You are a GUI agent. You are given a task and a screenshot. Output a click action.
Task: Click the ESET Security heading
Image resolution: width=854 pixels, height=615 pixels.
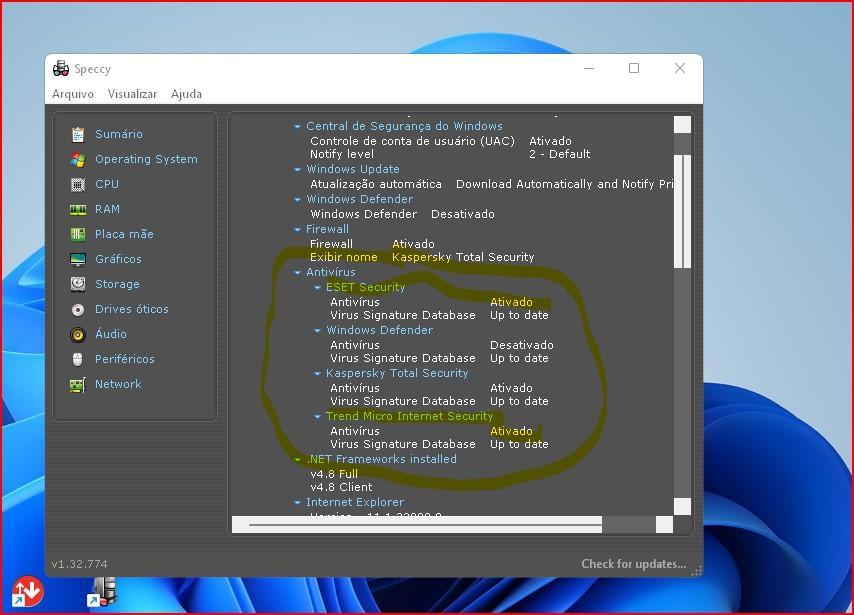click(365, 288)
